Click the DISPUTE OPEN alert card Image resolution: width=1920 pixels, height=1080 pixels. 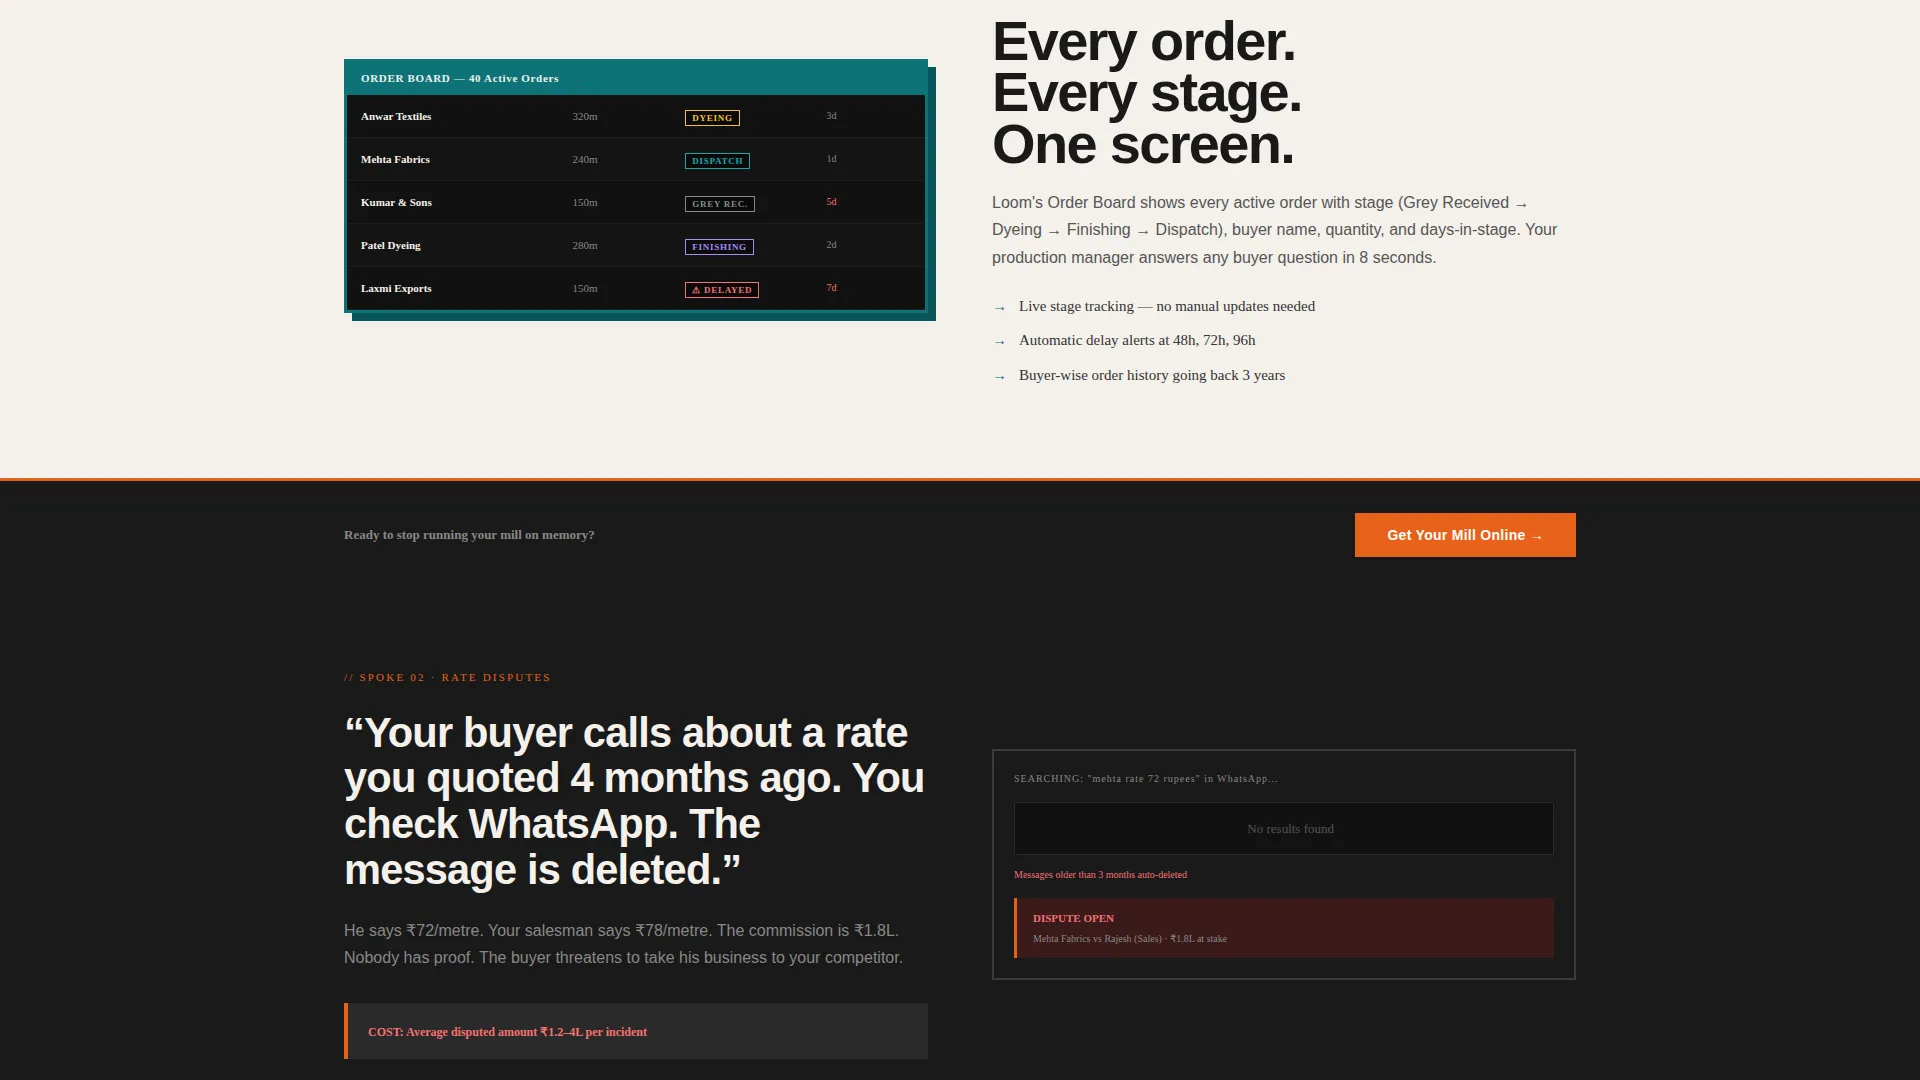click(1284, 928)
